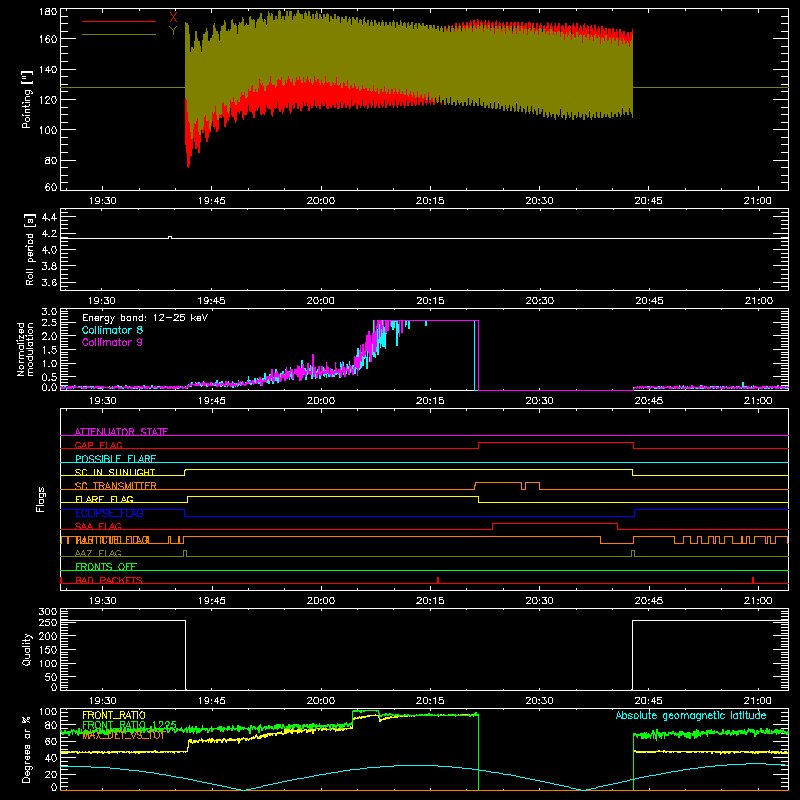This screenshot has height=800, width=800.
Task: Click the 20:45 tick label under Flags panel
Action: [648, 601]
